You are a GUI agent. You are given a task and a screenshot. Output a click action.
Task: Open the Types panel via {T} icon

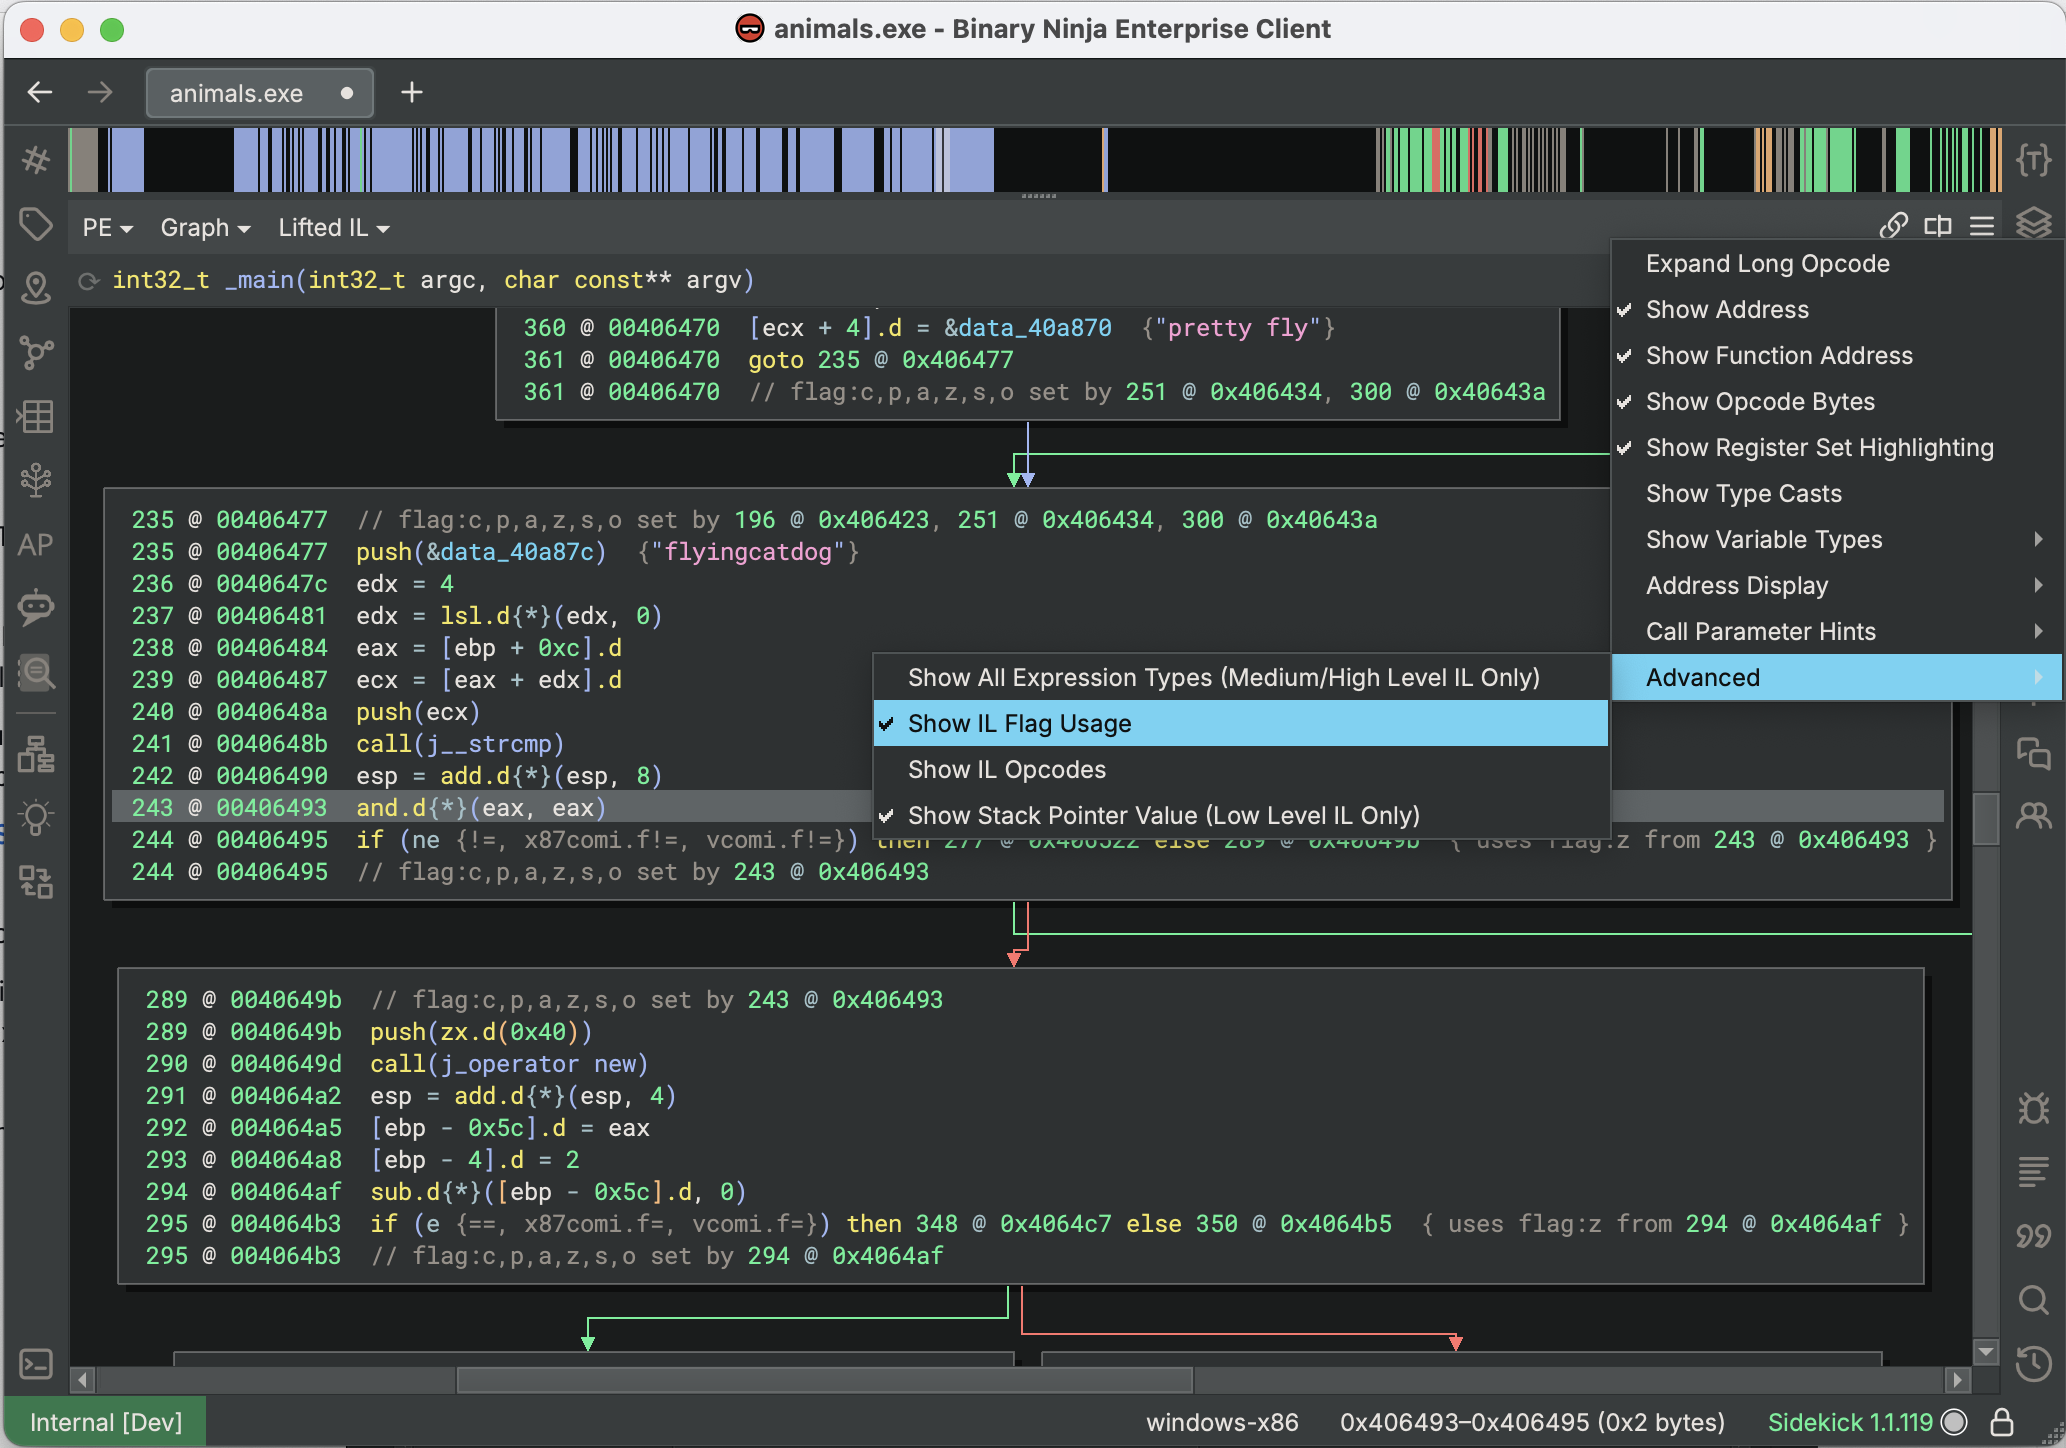pyautogui.click(x=2035, y=158)
